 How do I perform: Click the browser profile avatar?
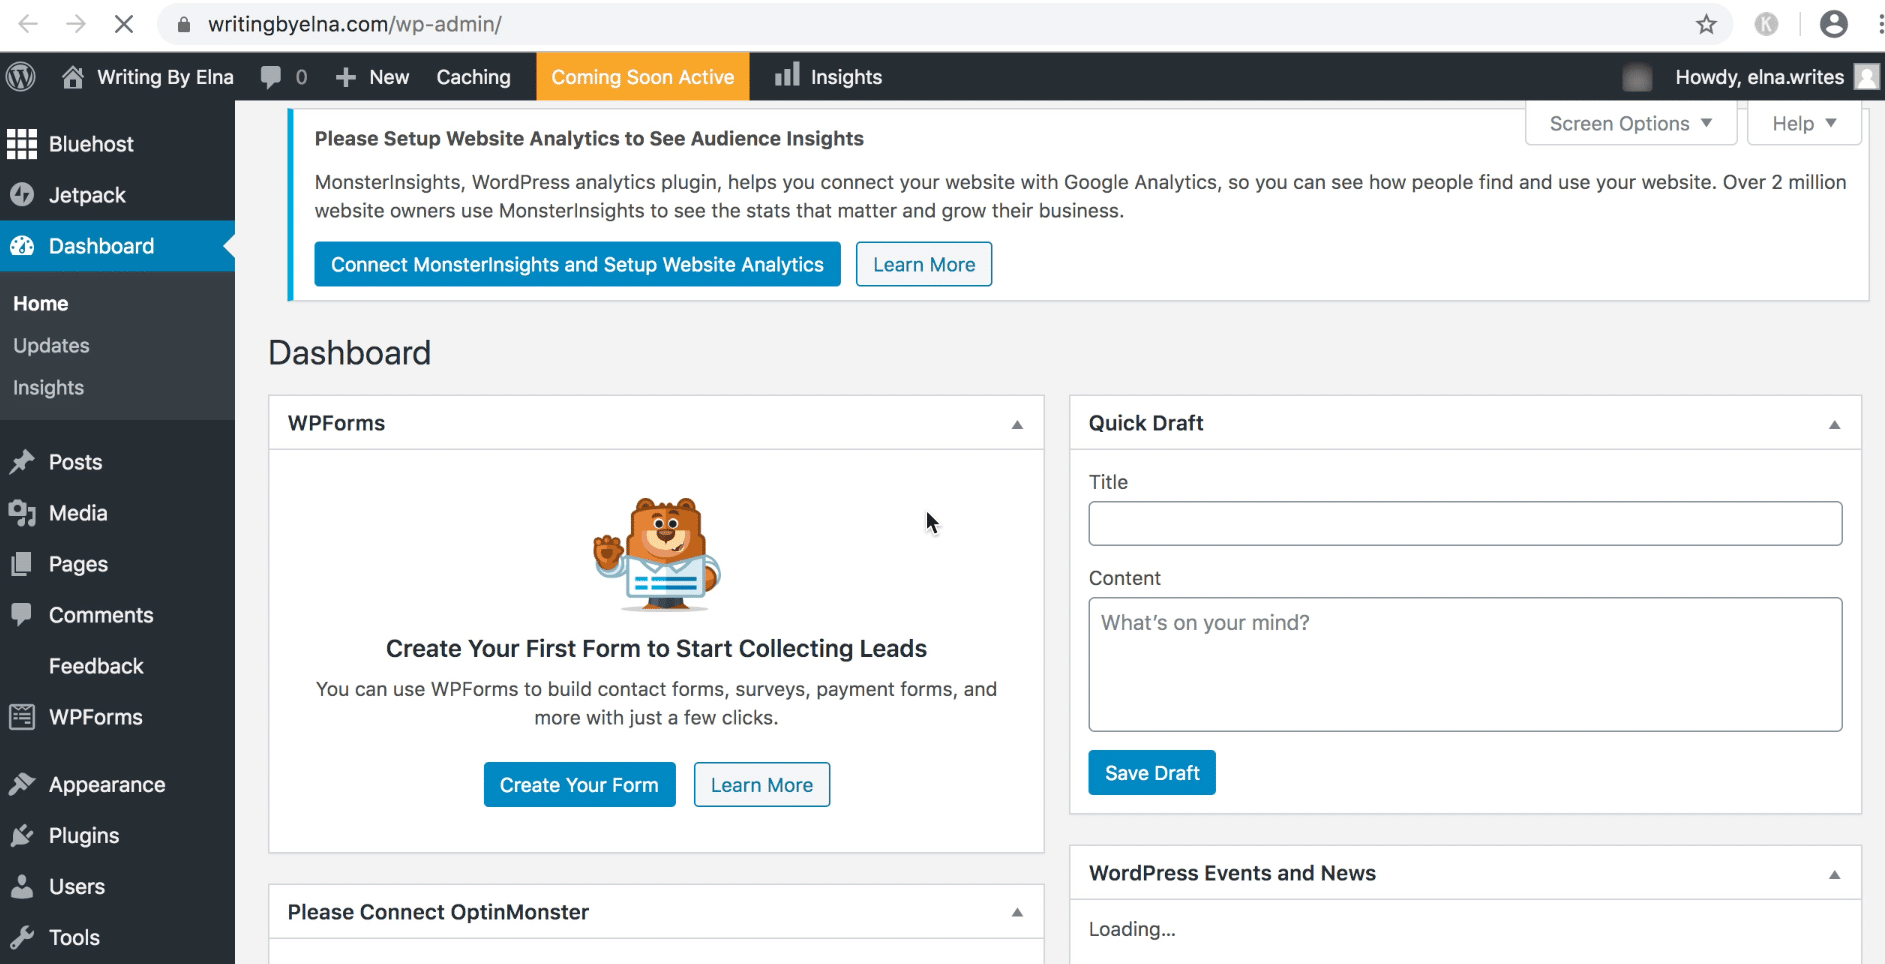point(1835,23)
